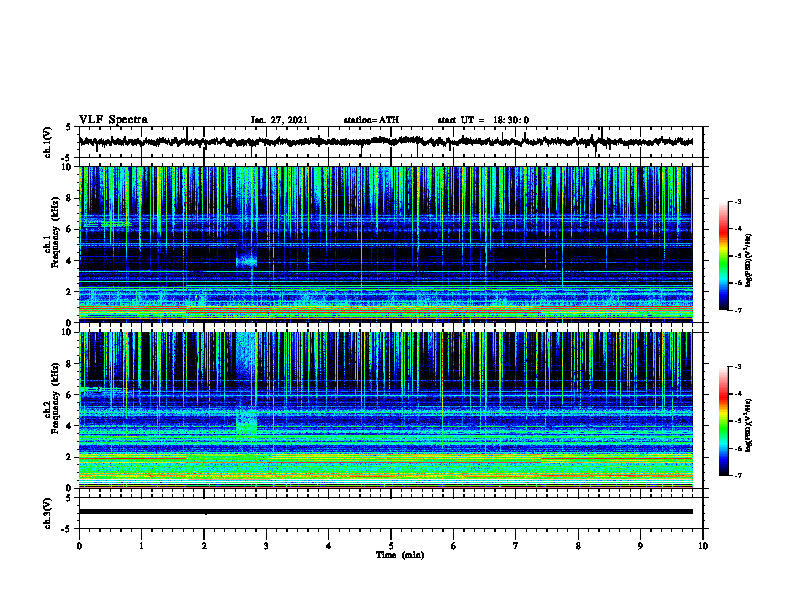Click the green 6 kHz streak at start of ch.1 spectrogram
Screen dimensions: 792x612
(107, 224)
